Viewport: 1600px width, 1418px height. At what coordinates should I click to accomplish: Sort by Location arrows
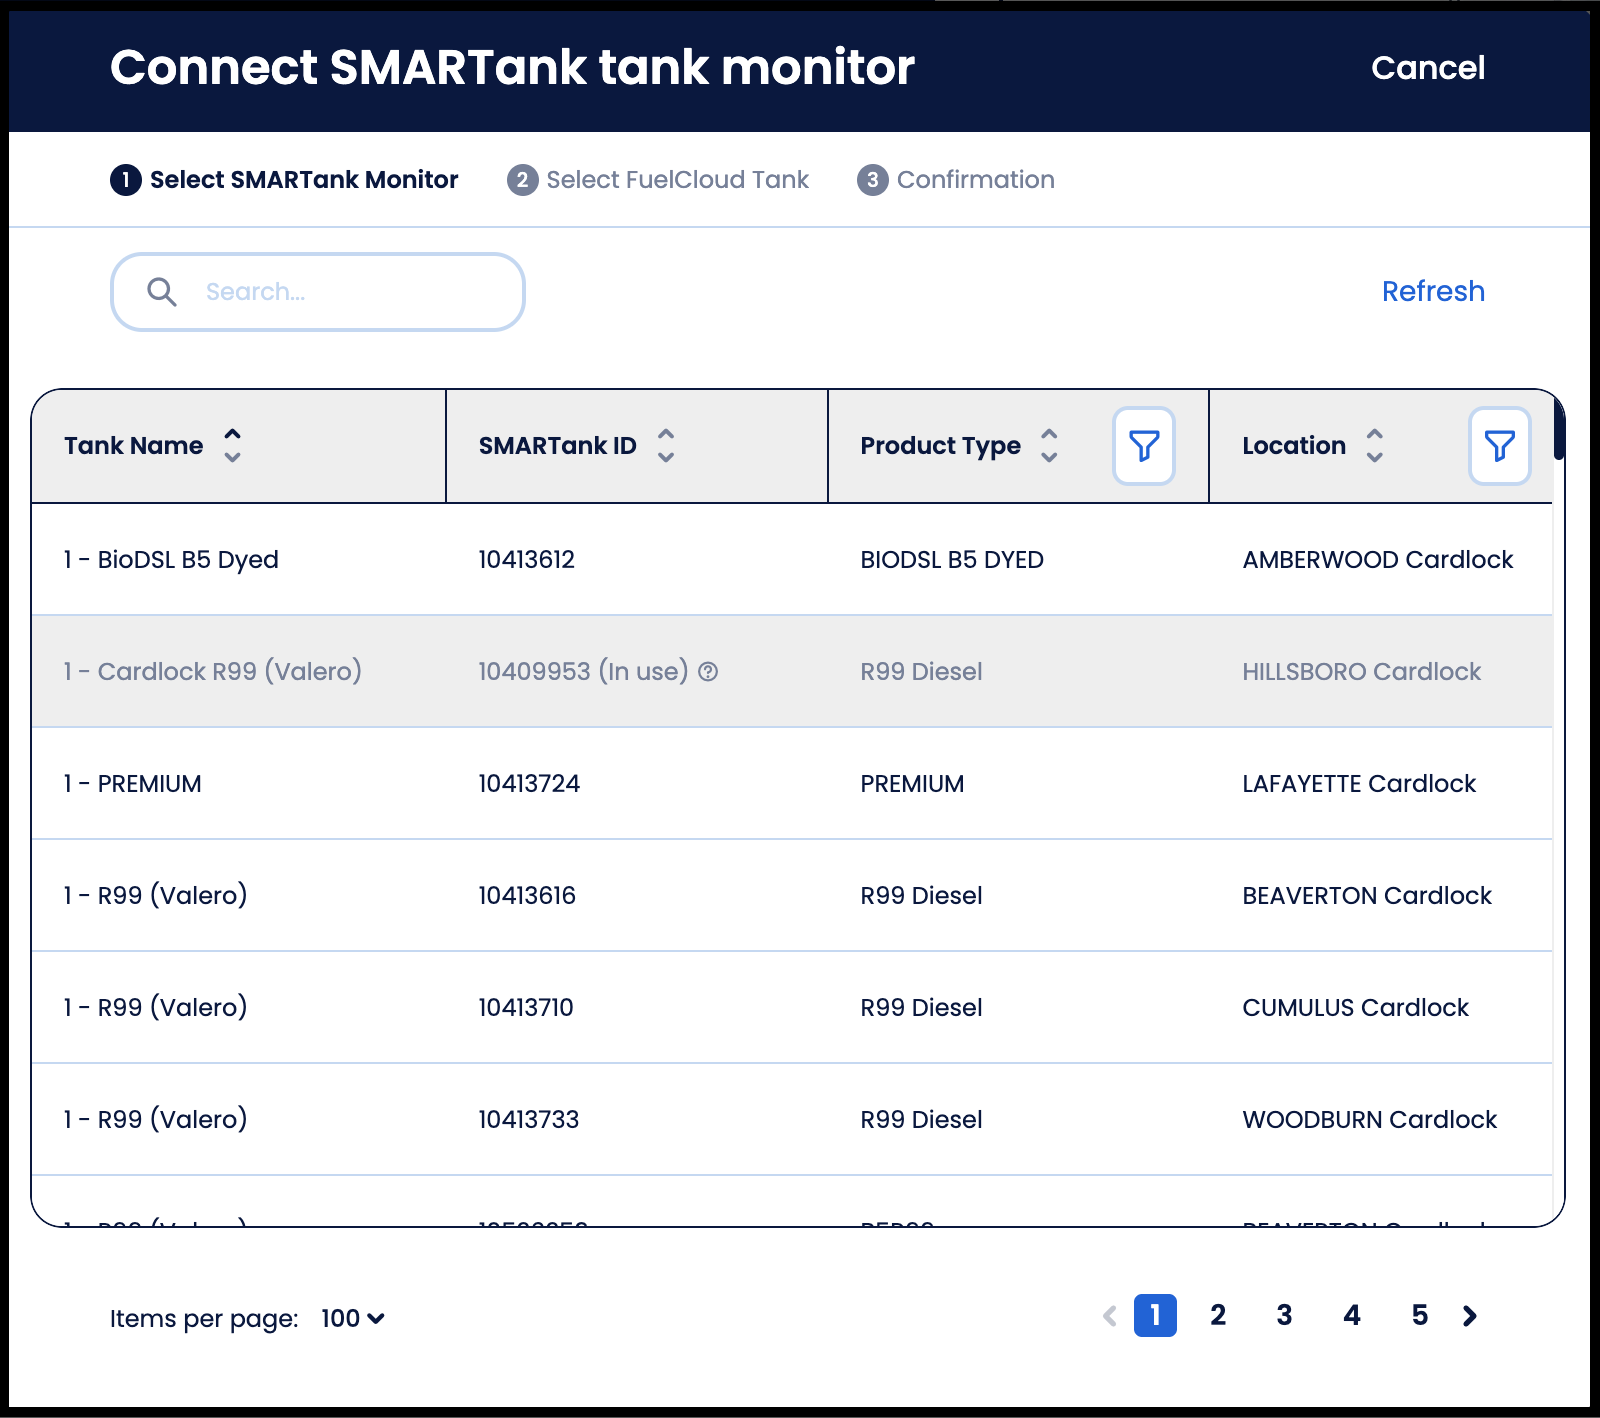coord(1375,446)
